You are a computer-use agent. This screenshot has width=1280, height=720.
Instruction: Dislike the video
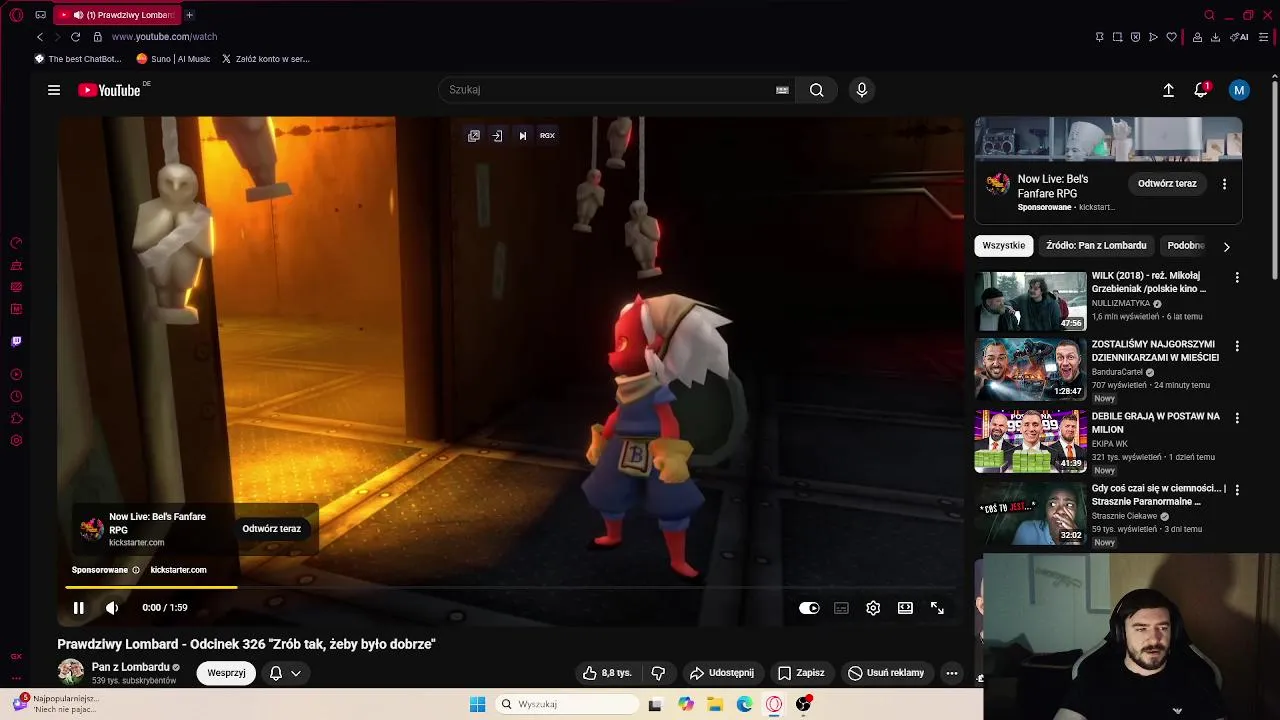658,673
